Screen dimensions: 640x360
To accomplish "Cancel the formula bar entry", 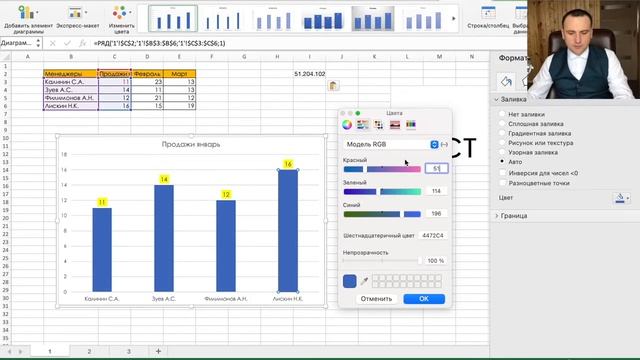I will pyautogui.click(x=53, y=43).
